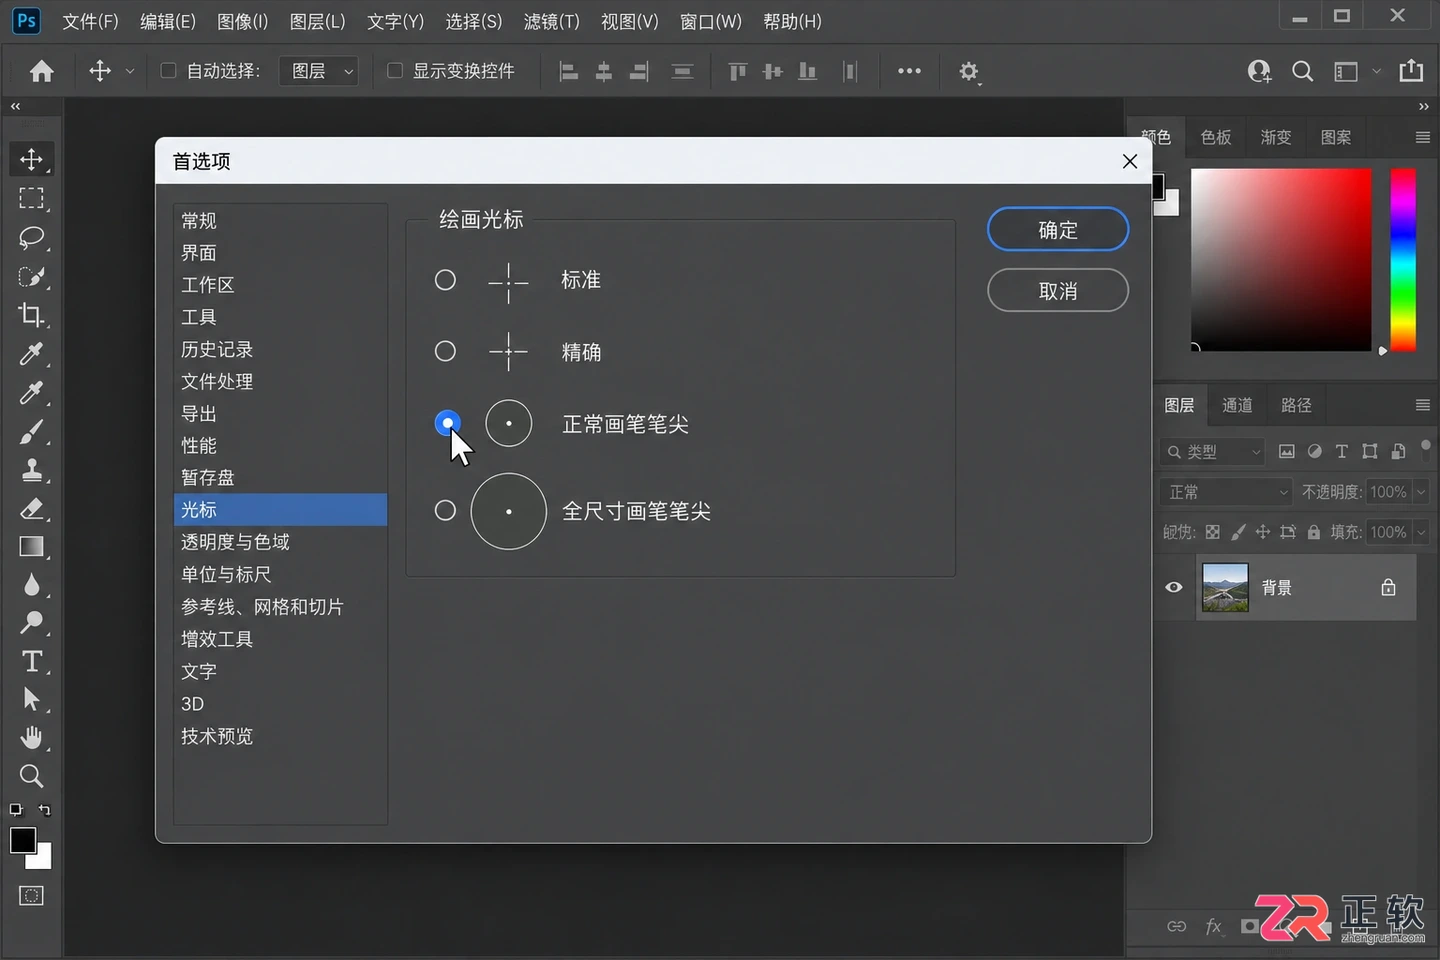Image resolution: width=1440 pixels, height=960 pixels.
Task: Select the 精确 cursor radio button
Action: 445,351
